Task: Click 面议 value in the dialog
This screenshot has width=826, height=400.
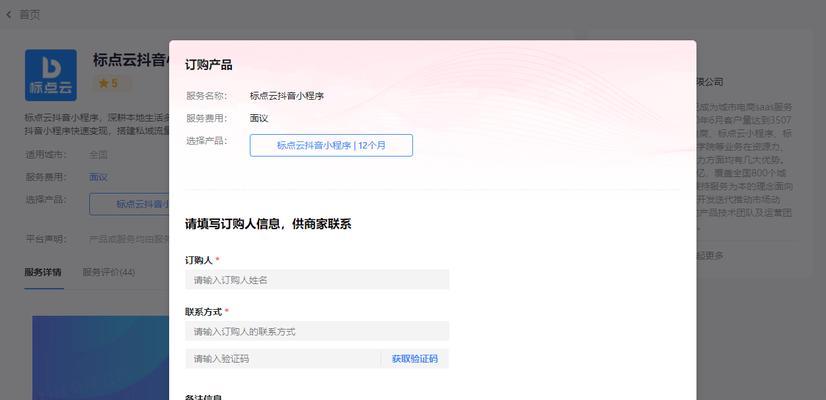Action: tap(259, 119)
